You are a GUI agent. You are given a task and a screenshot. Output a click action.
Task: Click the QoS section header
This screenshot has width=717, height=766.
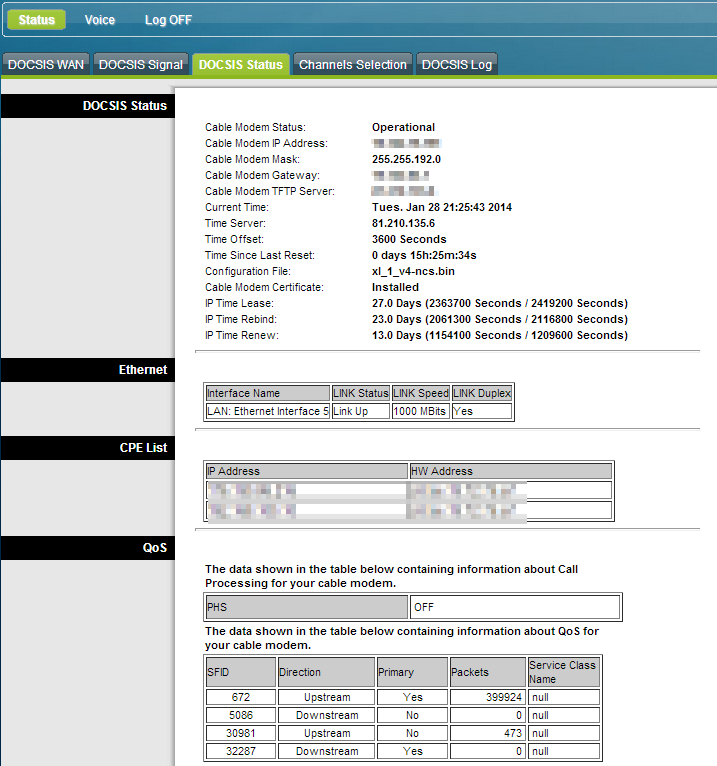coord(154,548)
